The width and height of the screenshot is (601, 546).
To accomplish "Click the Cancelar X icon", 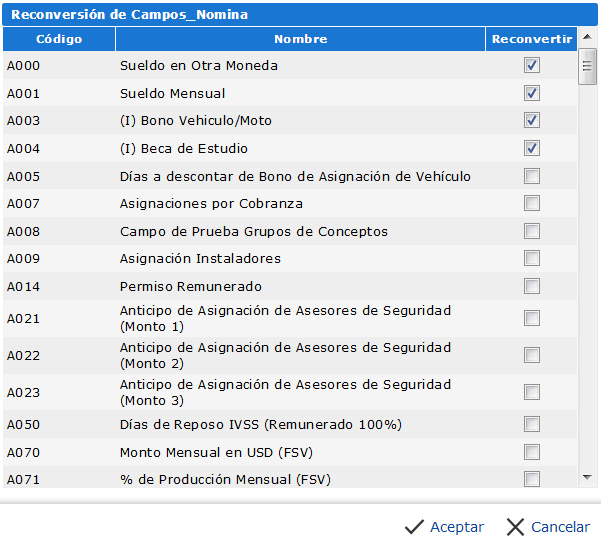I will pyautogui.click(x=515, y=527).
